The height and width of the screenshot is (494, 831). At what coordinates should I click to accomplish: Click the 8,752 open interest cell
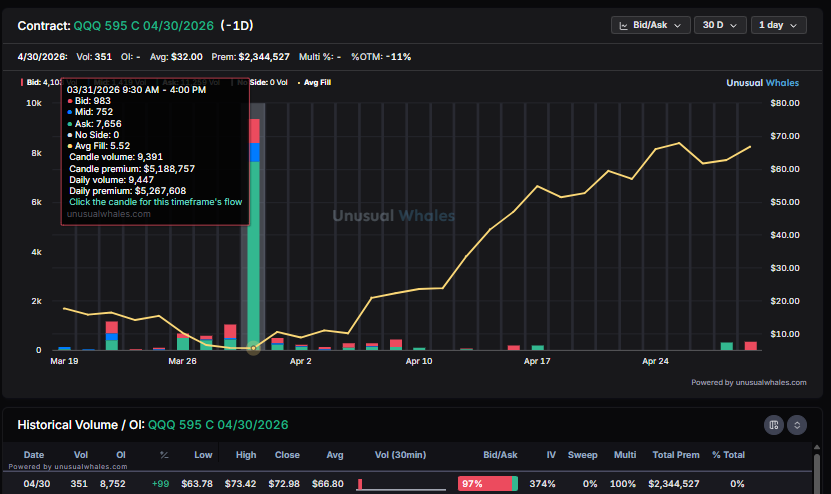coord(113,484)
